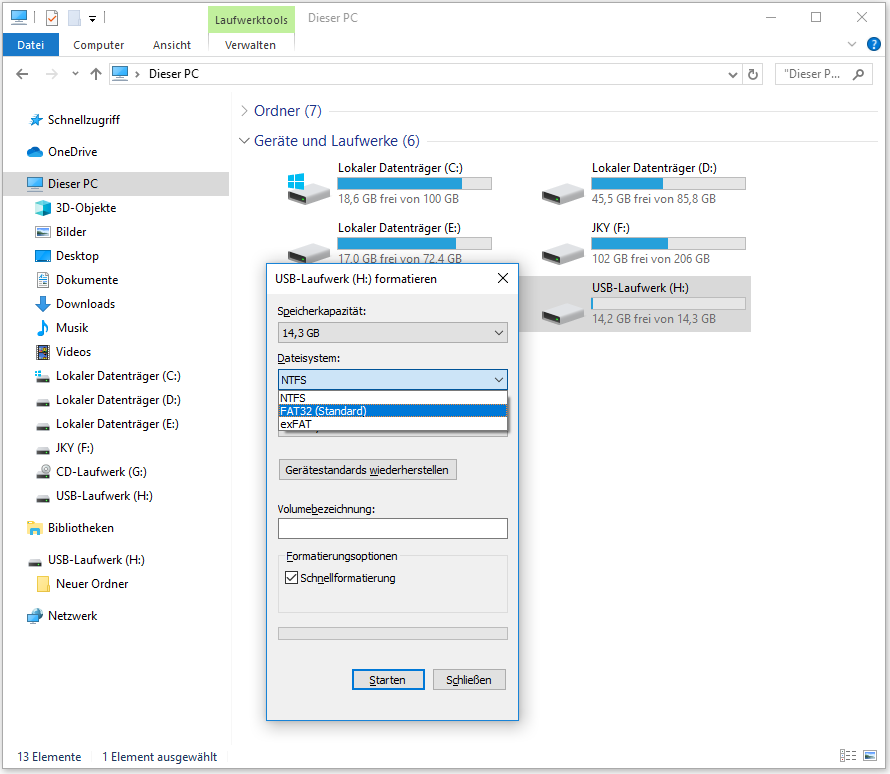Image resolution: width=890 pixels, height=774 pixels.
Task: Go back with the left arrow
Action: (22, 74)
